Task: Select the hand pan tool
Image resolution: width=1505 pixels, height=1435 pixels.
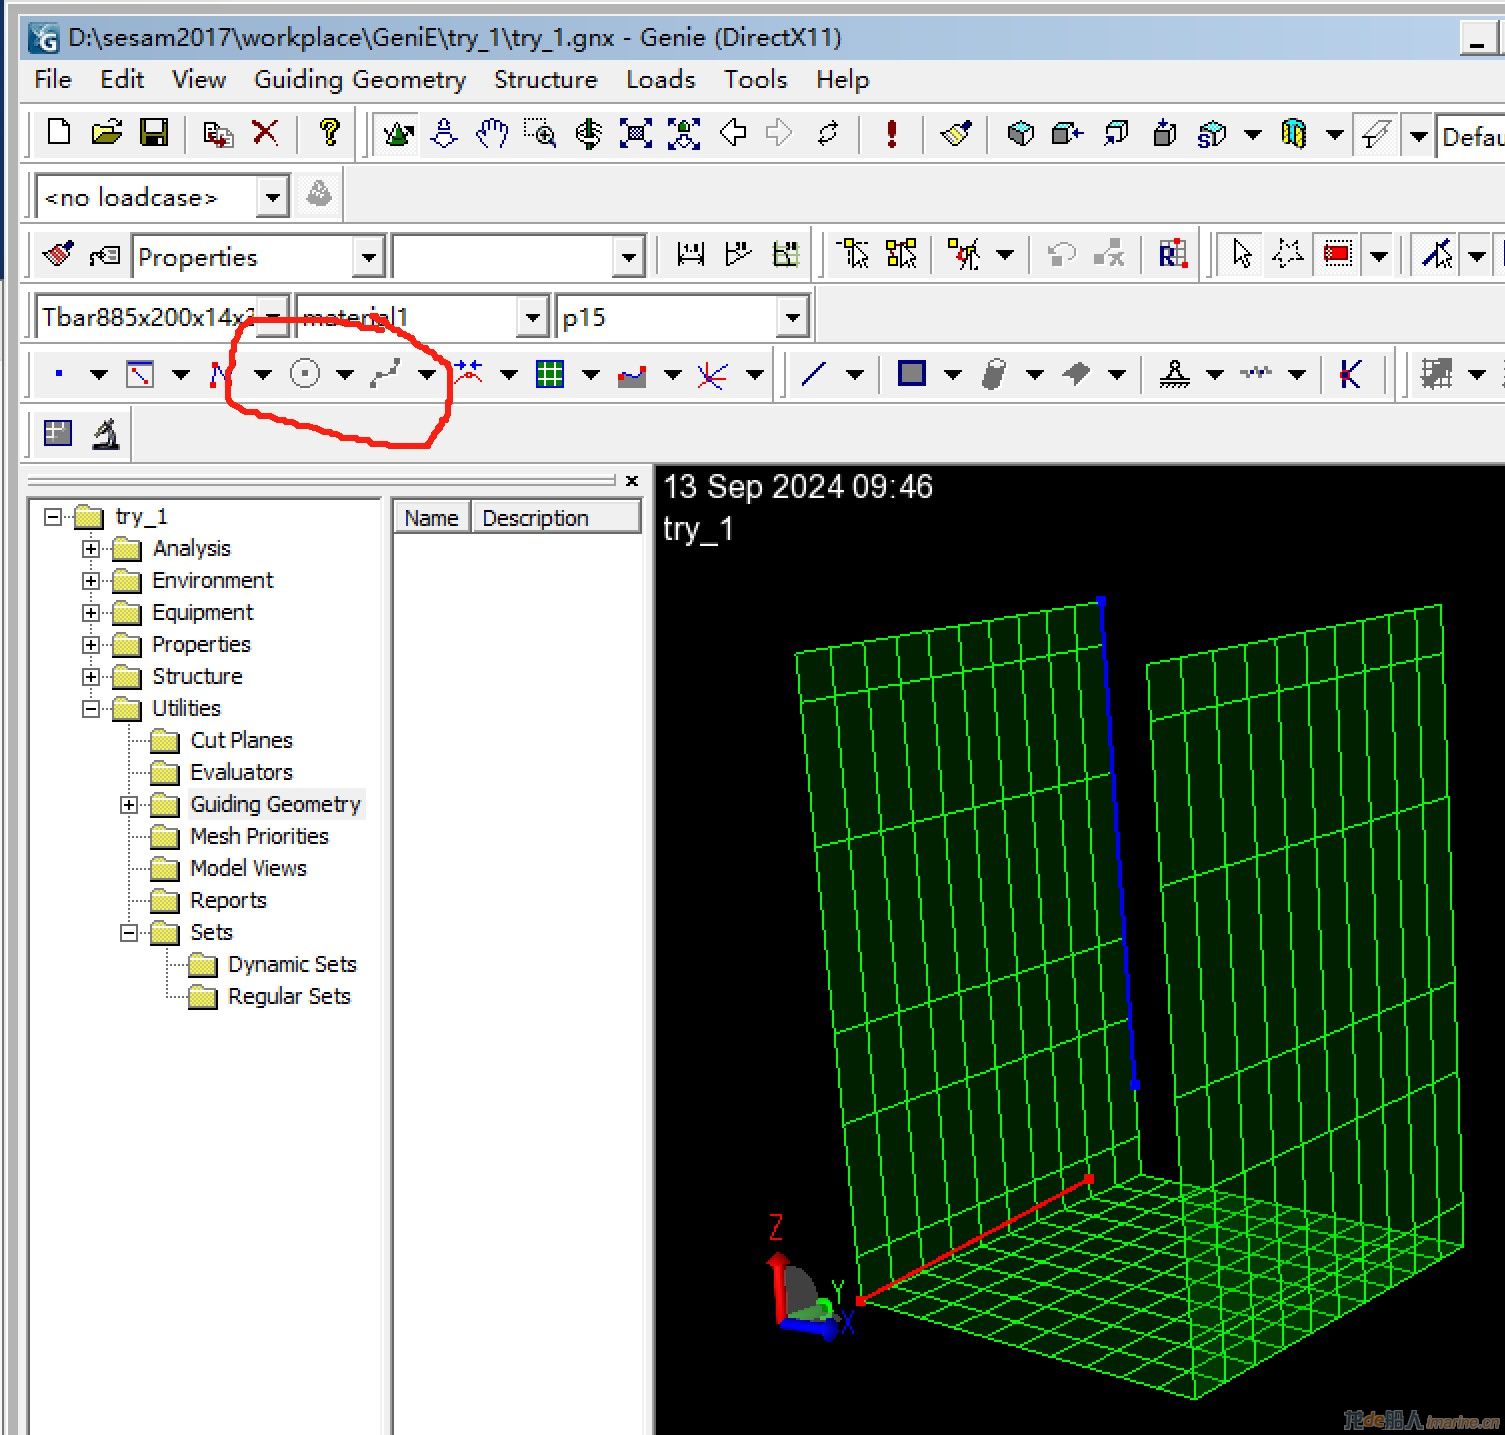Action: point(491,133)
